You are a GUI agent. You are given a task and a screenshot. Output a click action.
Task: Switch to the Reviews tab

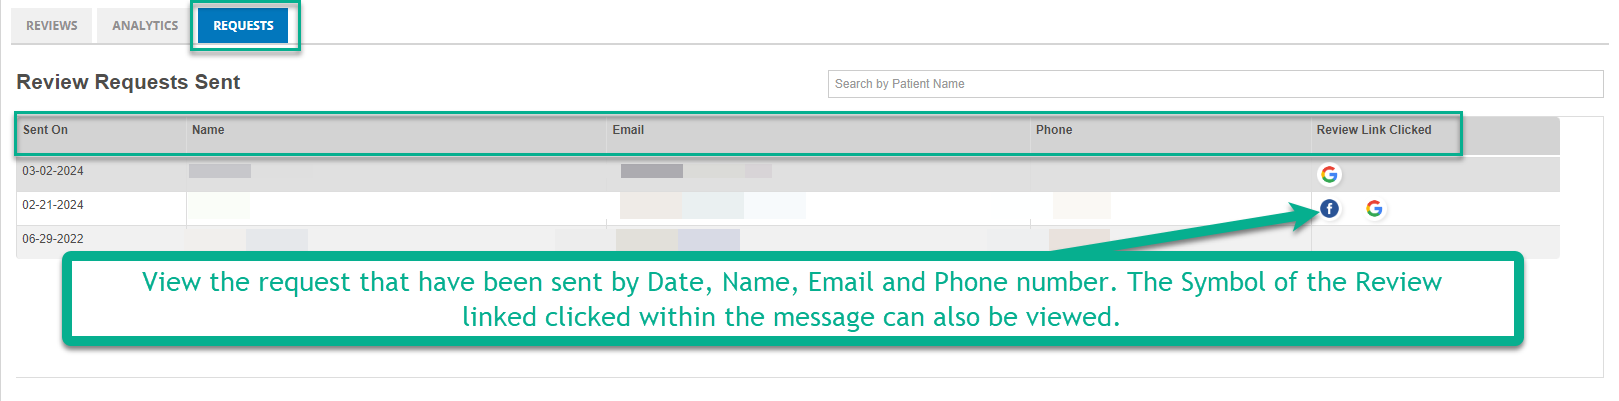(51, 25)
